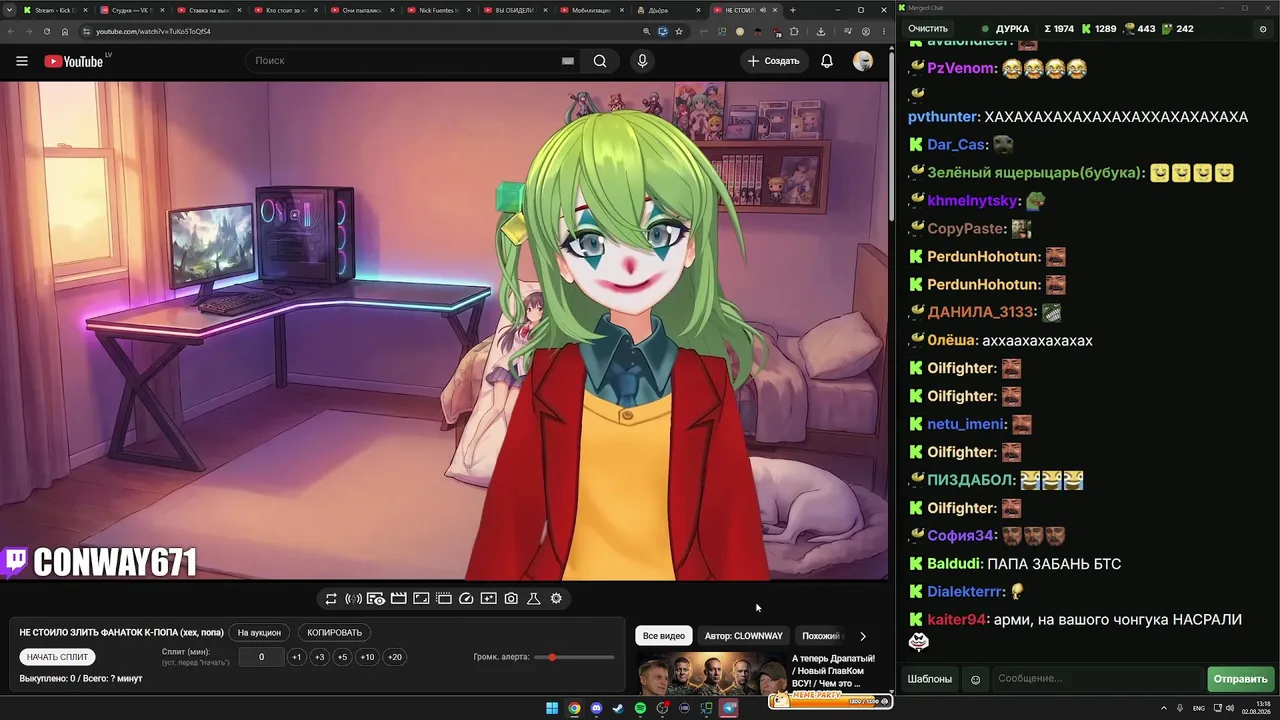Image resolution: width=1280 pixels, height=720 pixels.
Task: Open the flask experiments icon
Action: tap(533, 599)
